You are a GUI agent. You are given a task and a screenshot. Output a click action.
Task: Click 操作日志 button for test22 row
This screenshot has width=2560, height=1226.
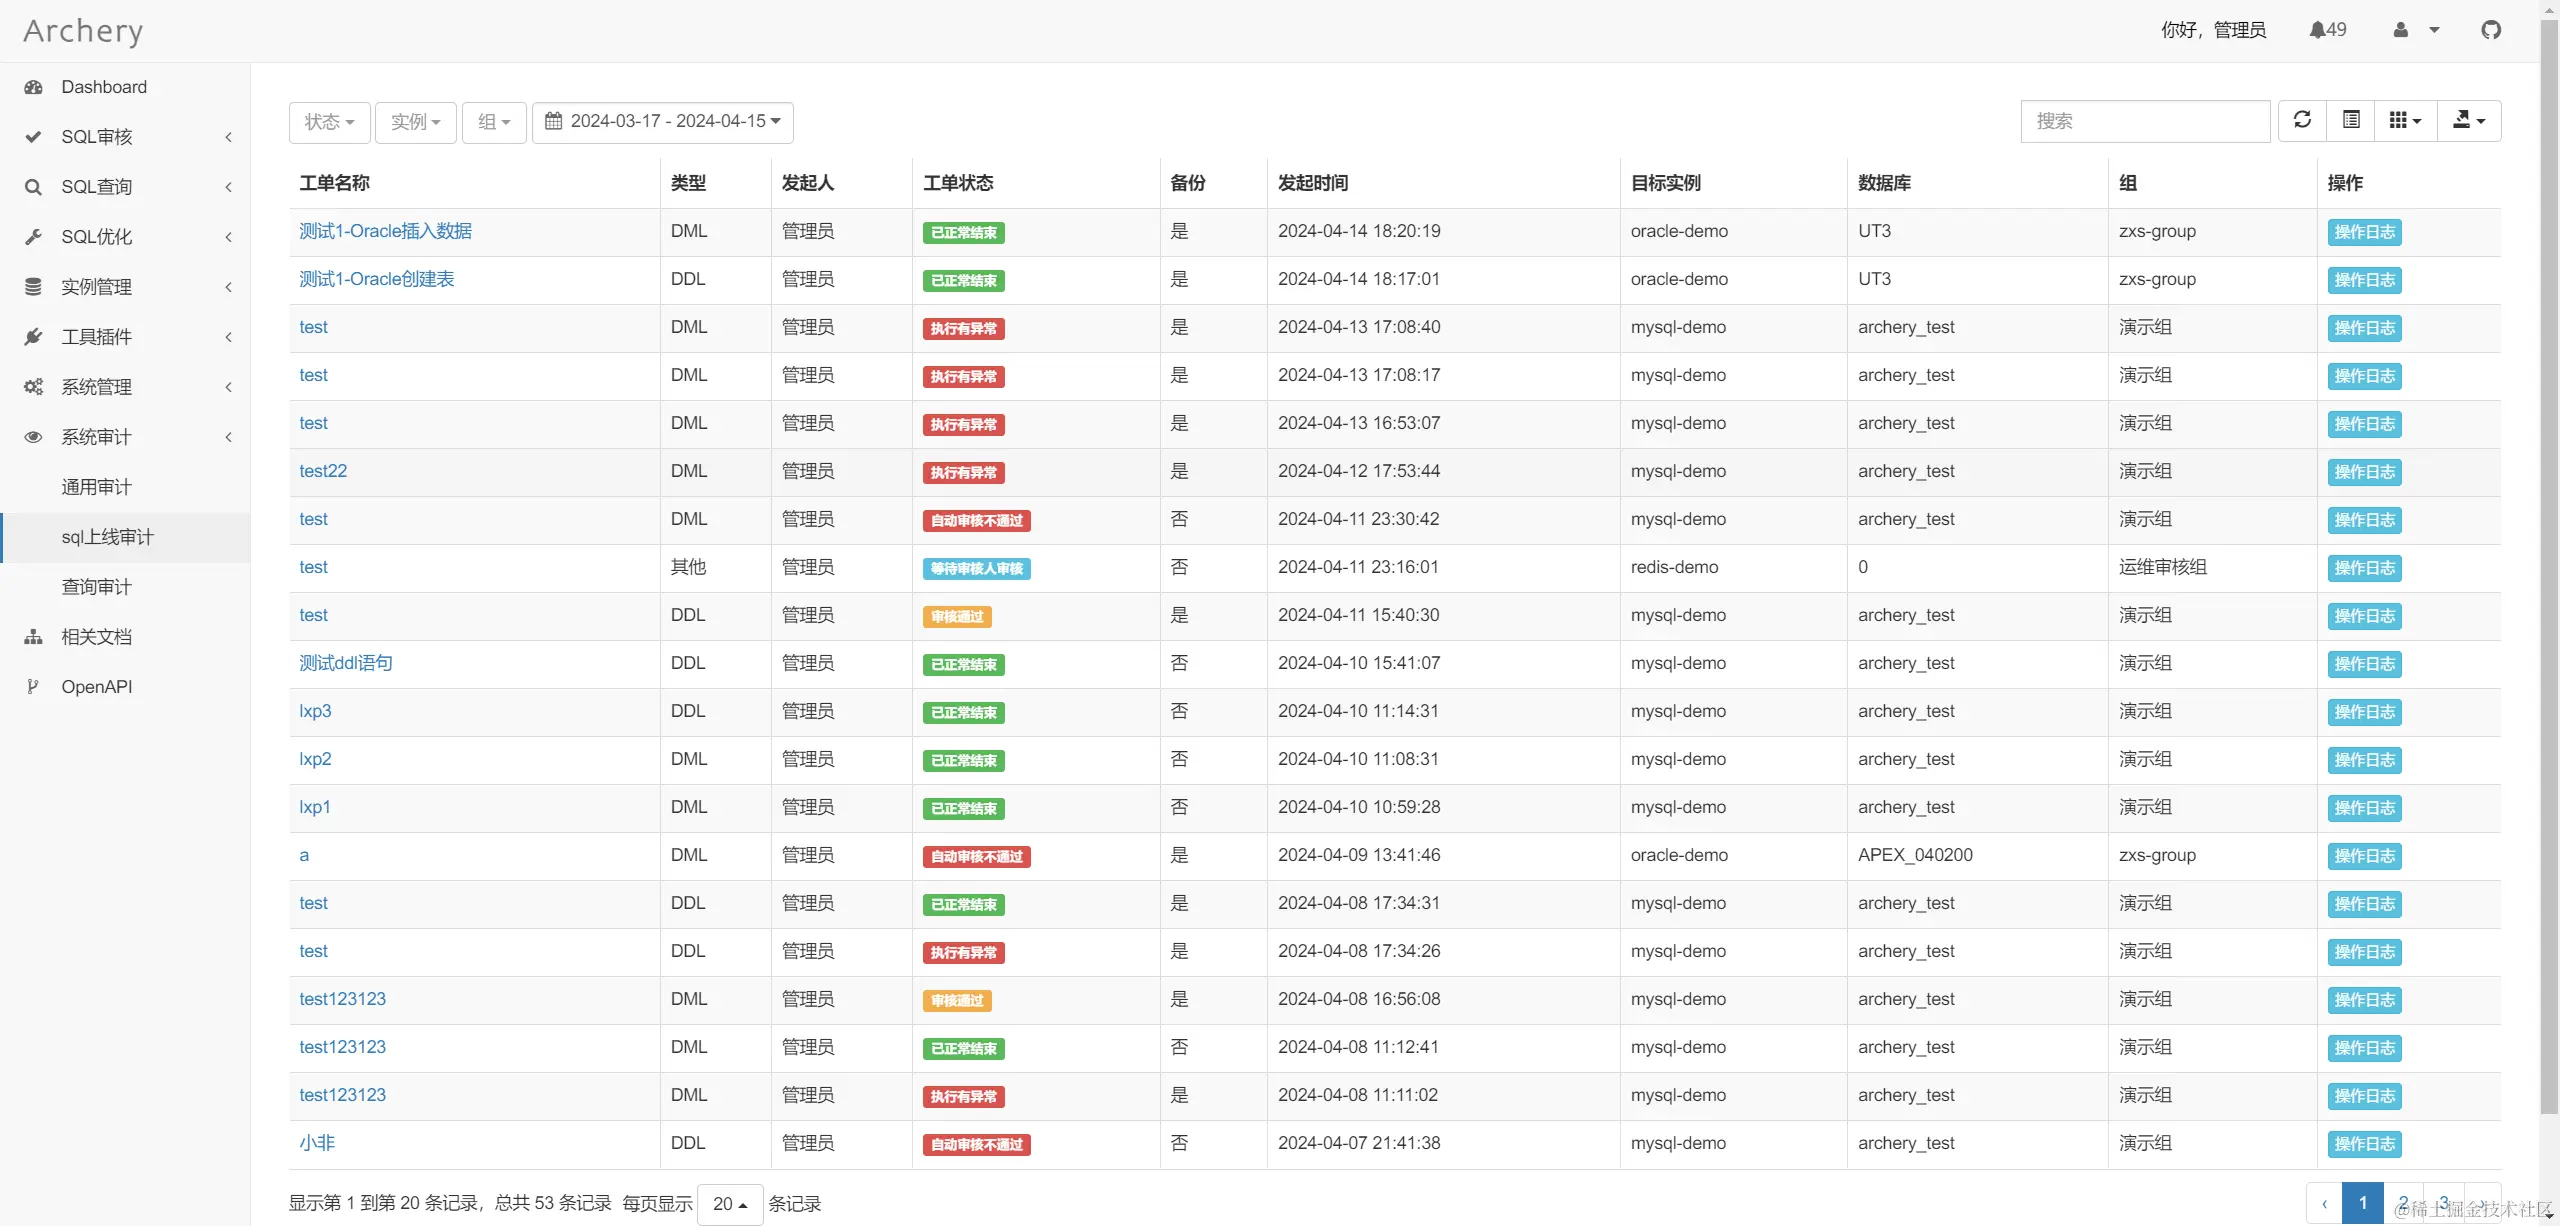(x=2364, y=472)
